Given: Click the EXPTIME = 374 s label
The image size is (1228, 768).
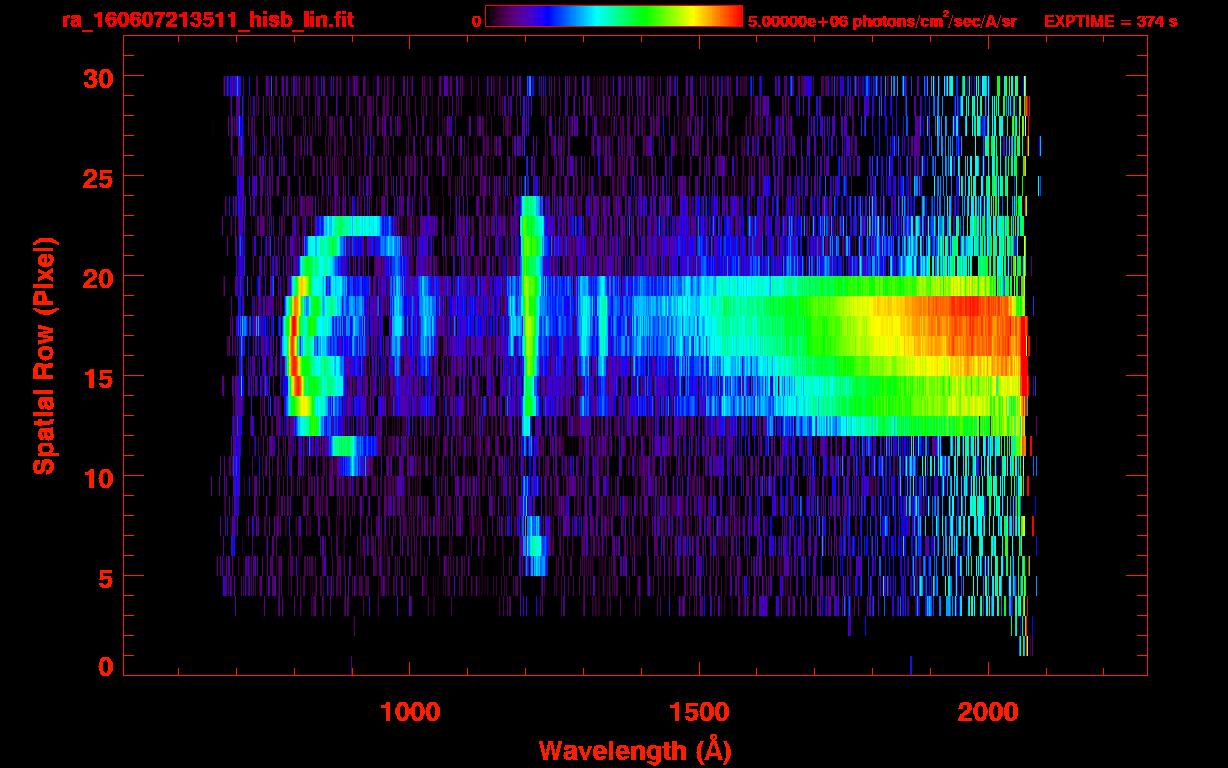Looking at the screenshot, I should click(x=1110, y=21).
